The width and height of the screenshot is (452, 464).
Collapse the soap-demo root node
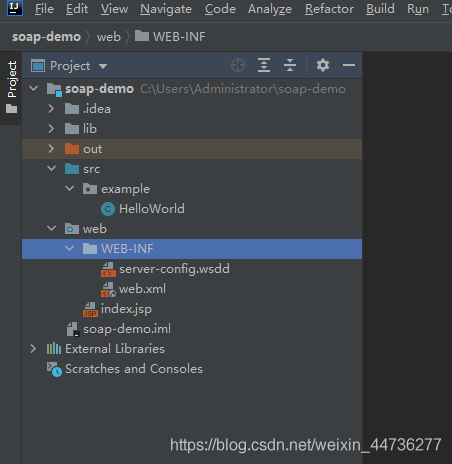[34, 88]
